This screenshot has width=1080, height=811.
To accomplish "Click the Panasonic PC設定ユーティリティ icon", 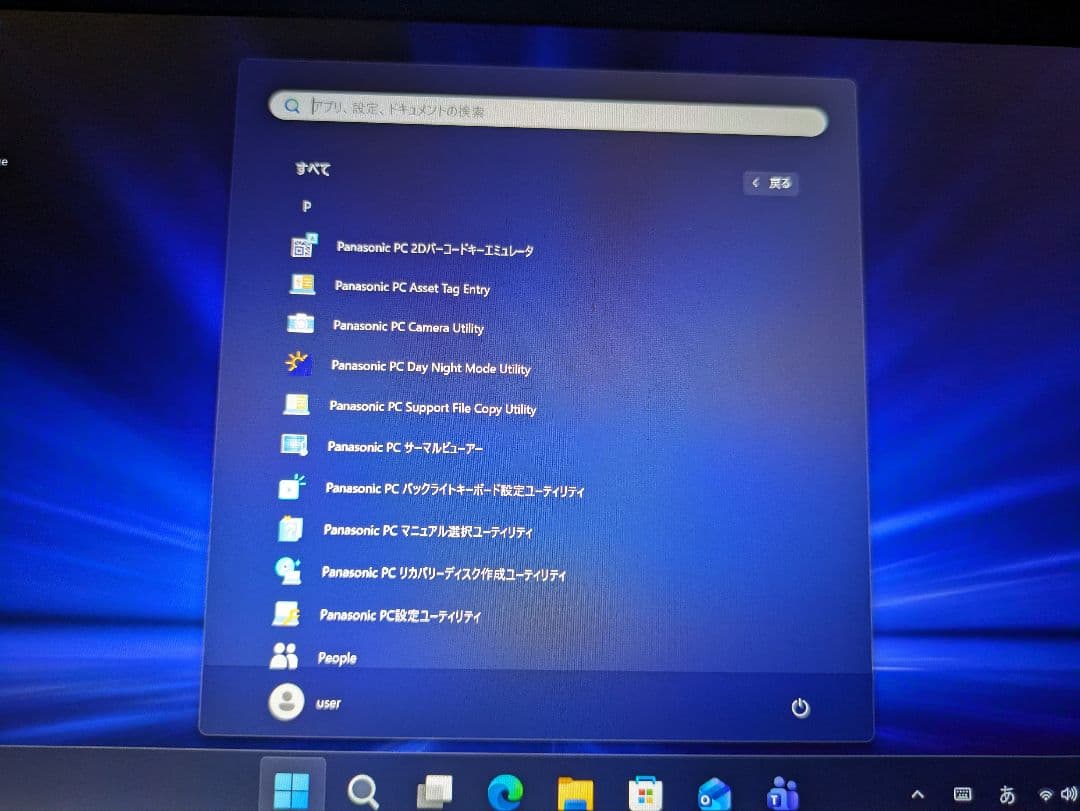I will 286,613.
